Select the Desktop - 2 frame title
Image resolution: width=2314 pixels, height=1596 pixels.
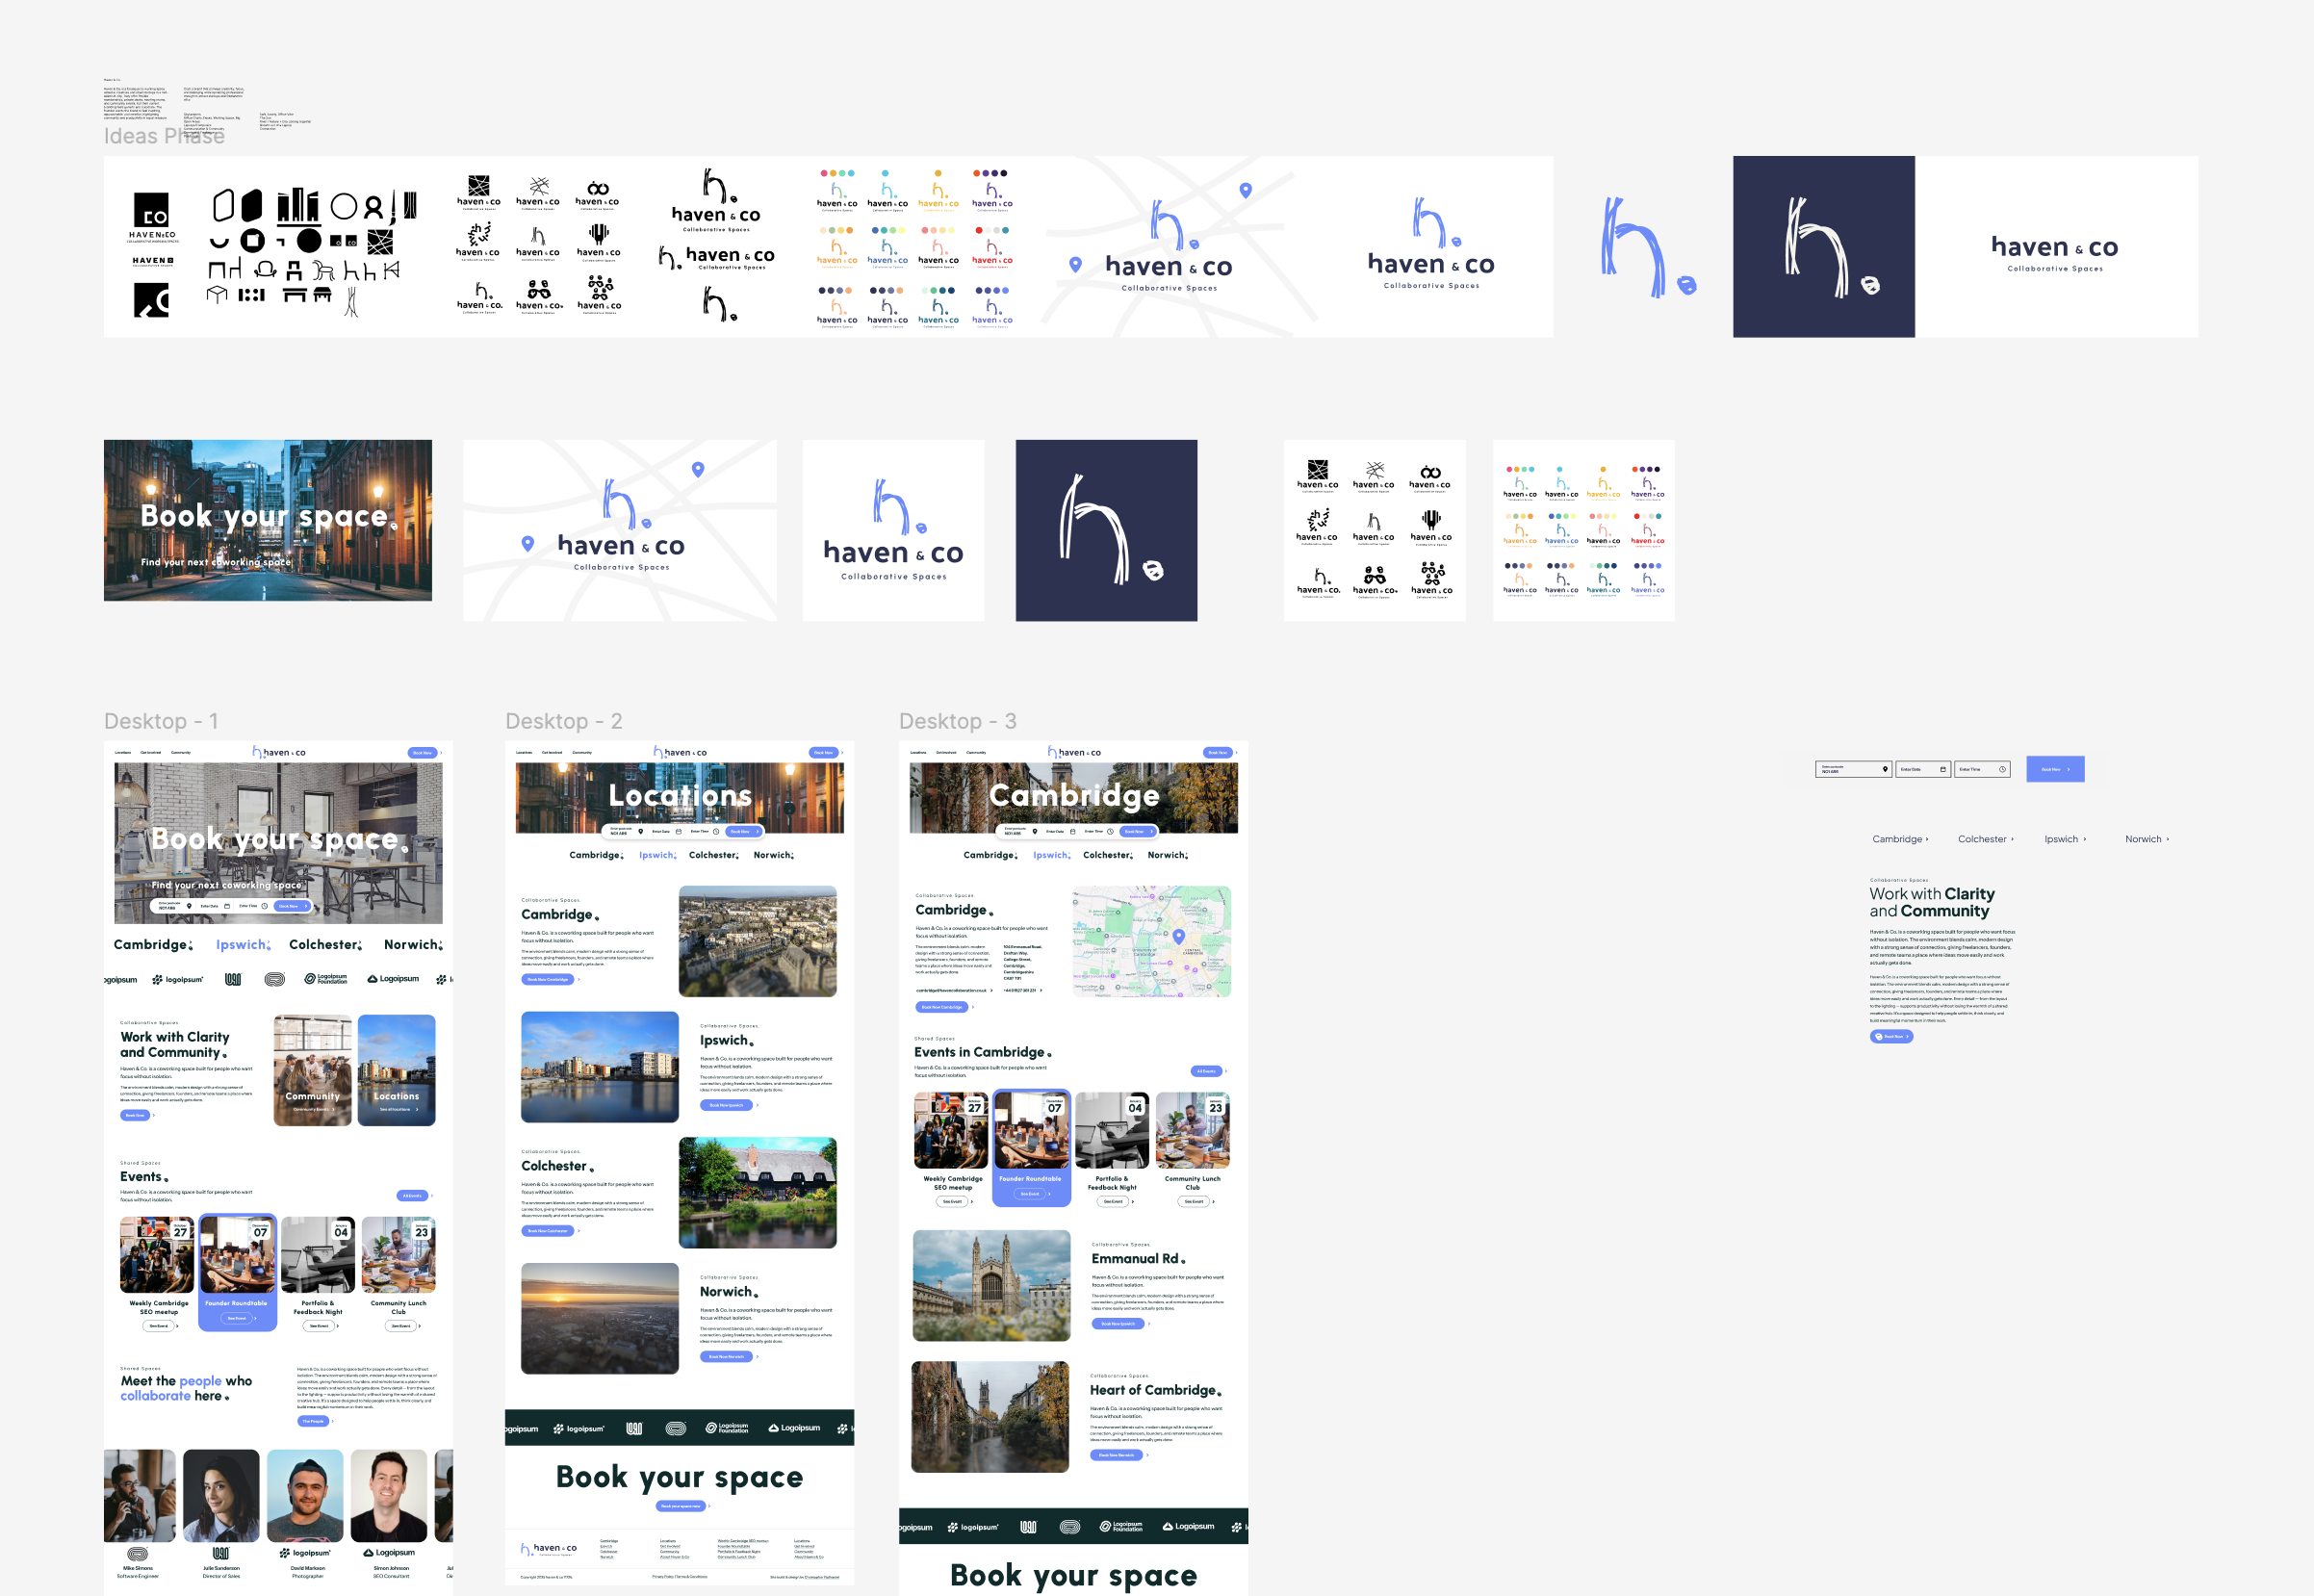pyautogui.click(x=563, y=721)
